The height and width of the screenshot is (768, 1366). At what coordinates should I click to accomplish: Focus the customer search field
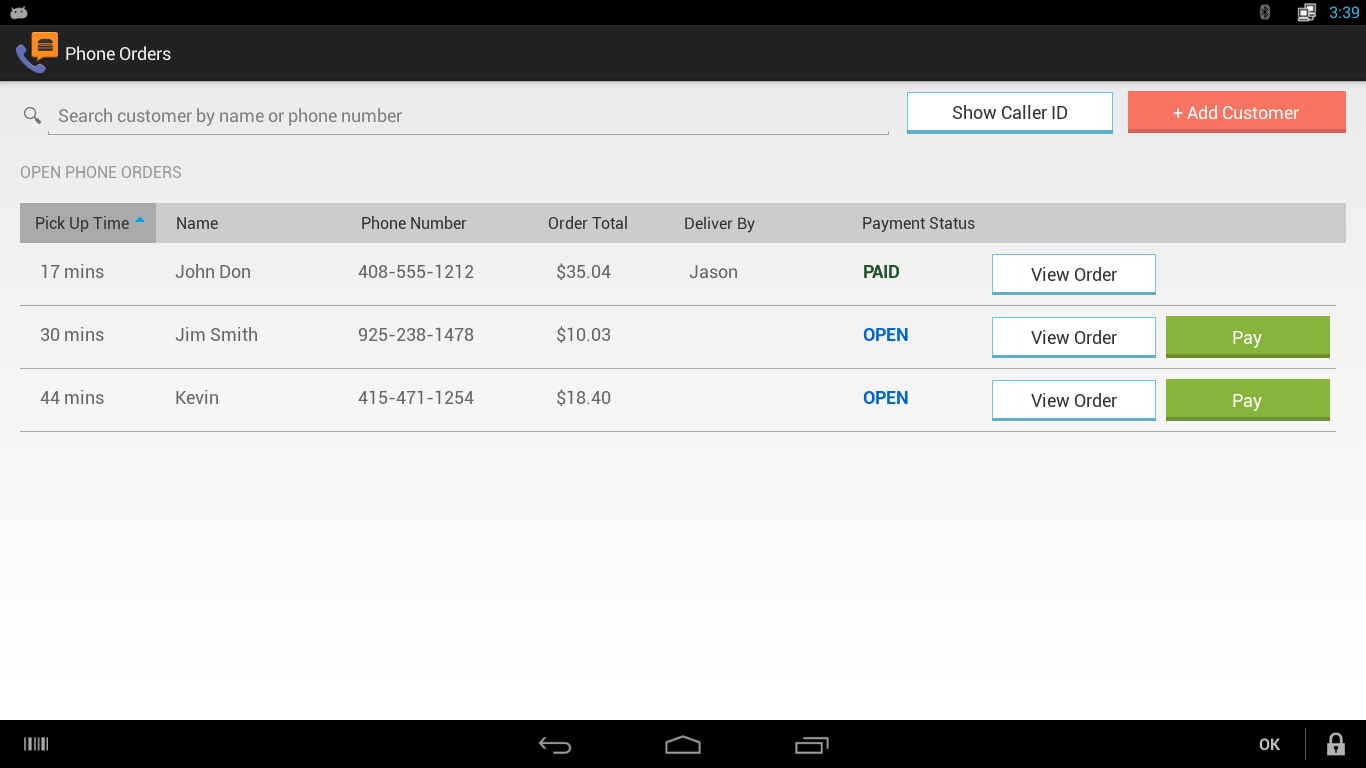click(468, 116)
